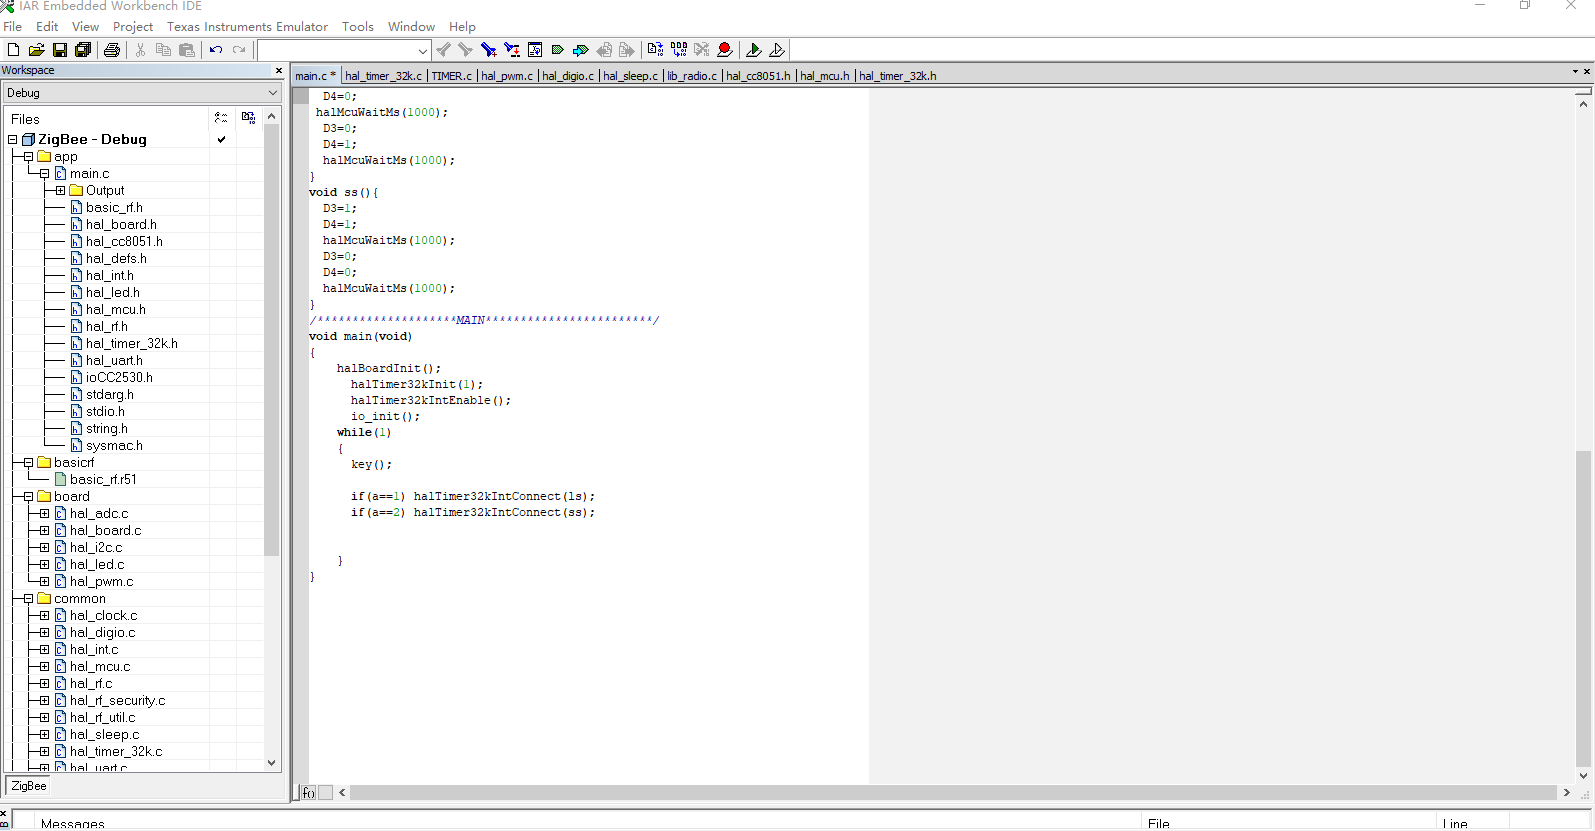Open the Project menu
The width and height of the screenshot is (1595, 831).
133,27
